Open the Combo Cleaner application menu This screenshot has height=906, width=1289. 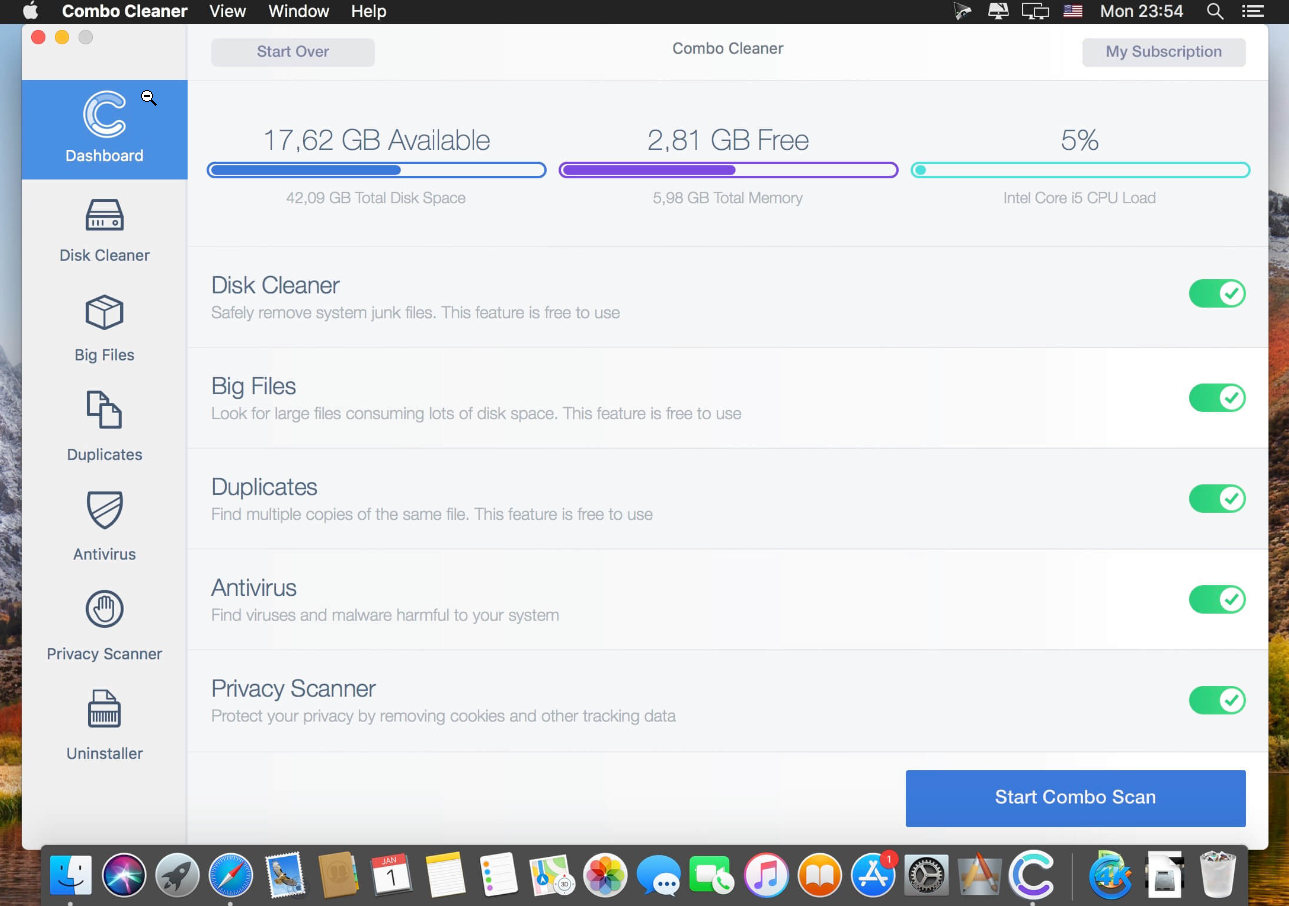(x=125, y=11)
